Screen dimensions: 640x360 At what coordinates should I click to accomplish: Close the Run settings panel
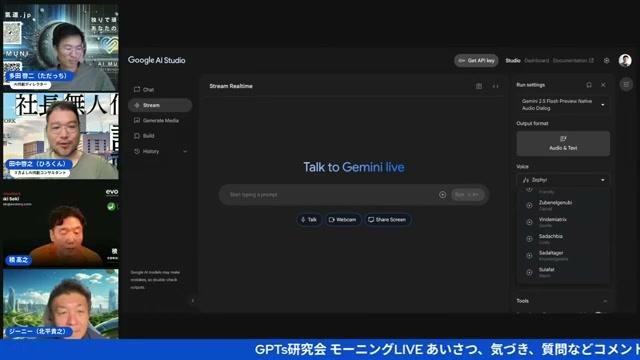603,85
